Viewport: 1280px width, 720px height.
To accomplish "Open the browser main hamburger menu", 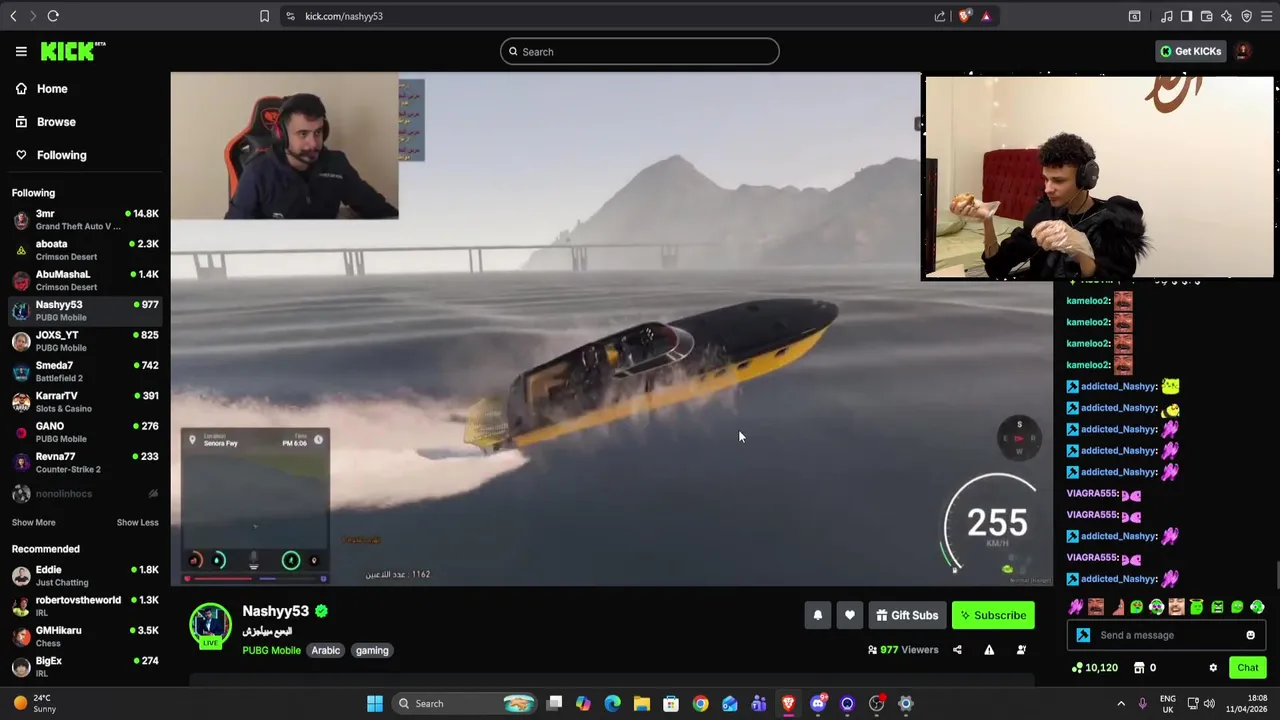I will click(x=1266, y=16).
